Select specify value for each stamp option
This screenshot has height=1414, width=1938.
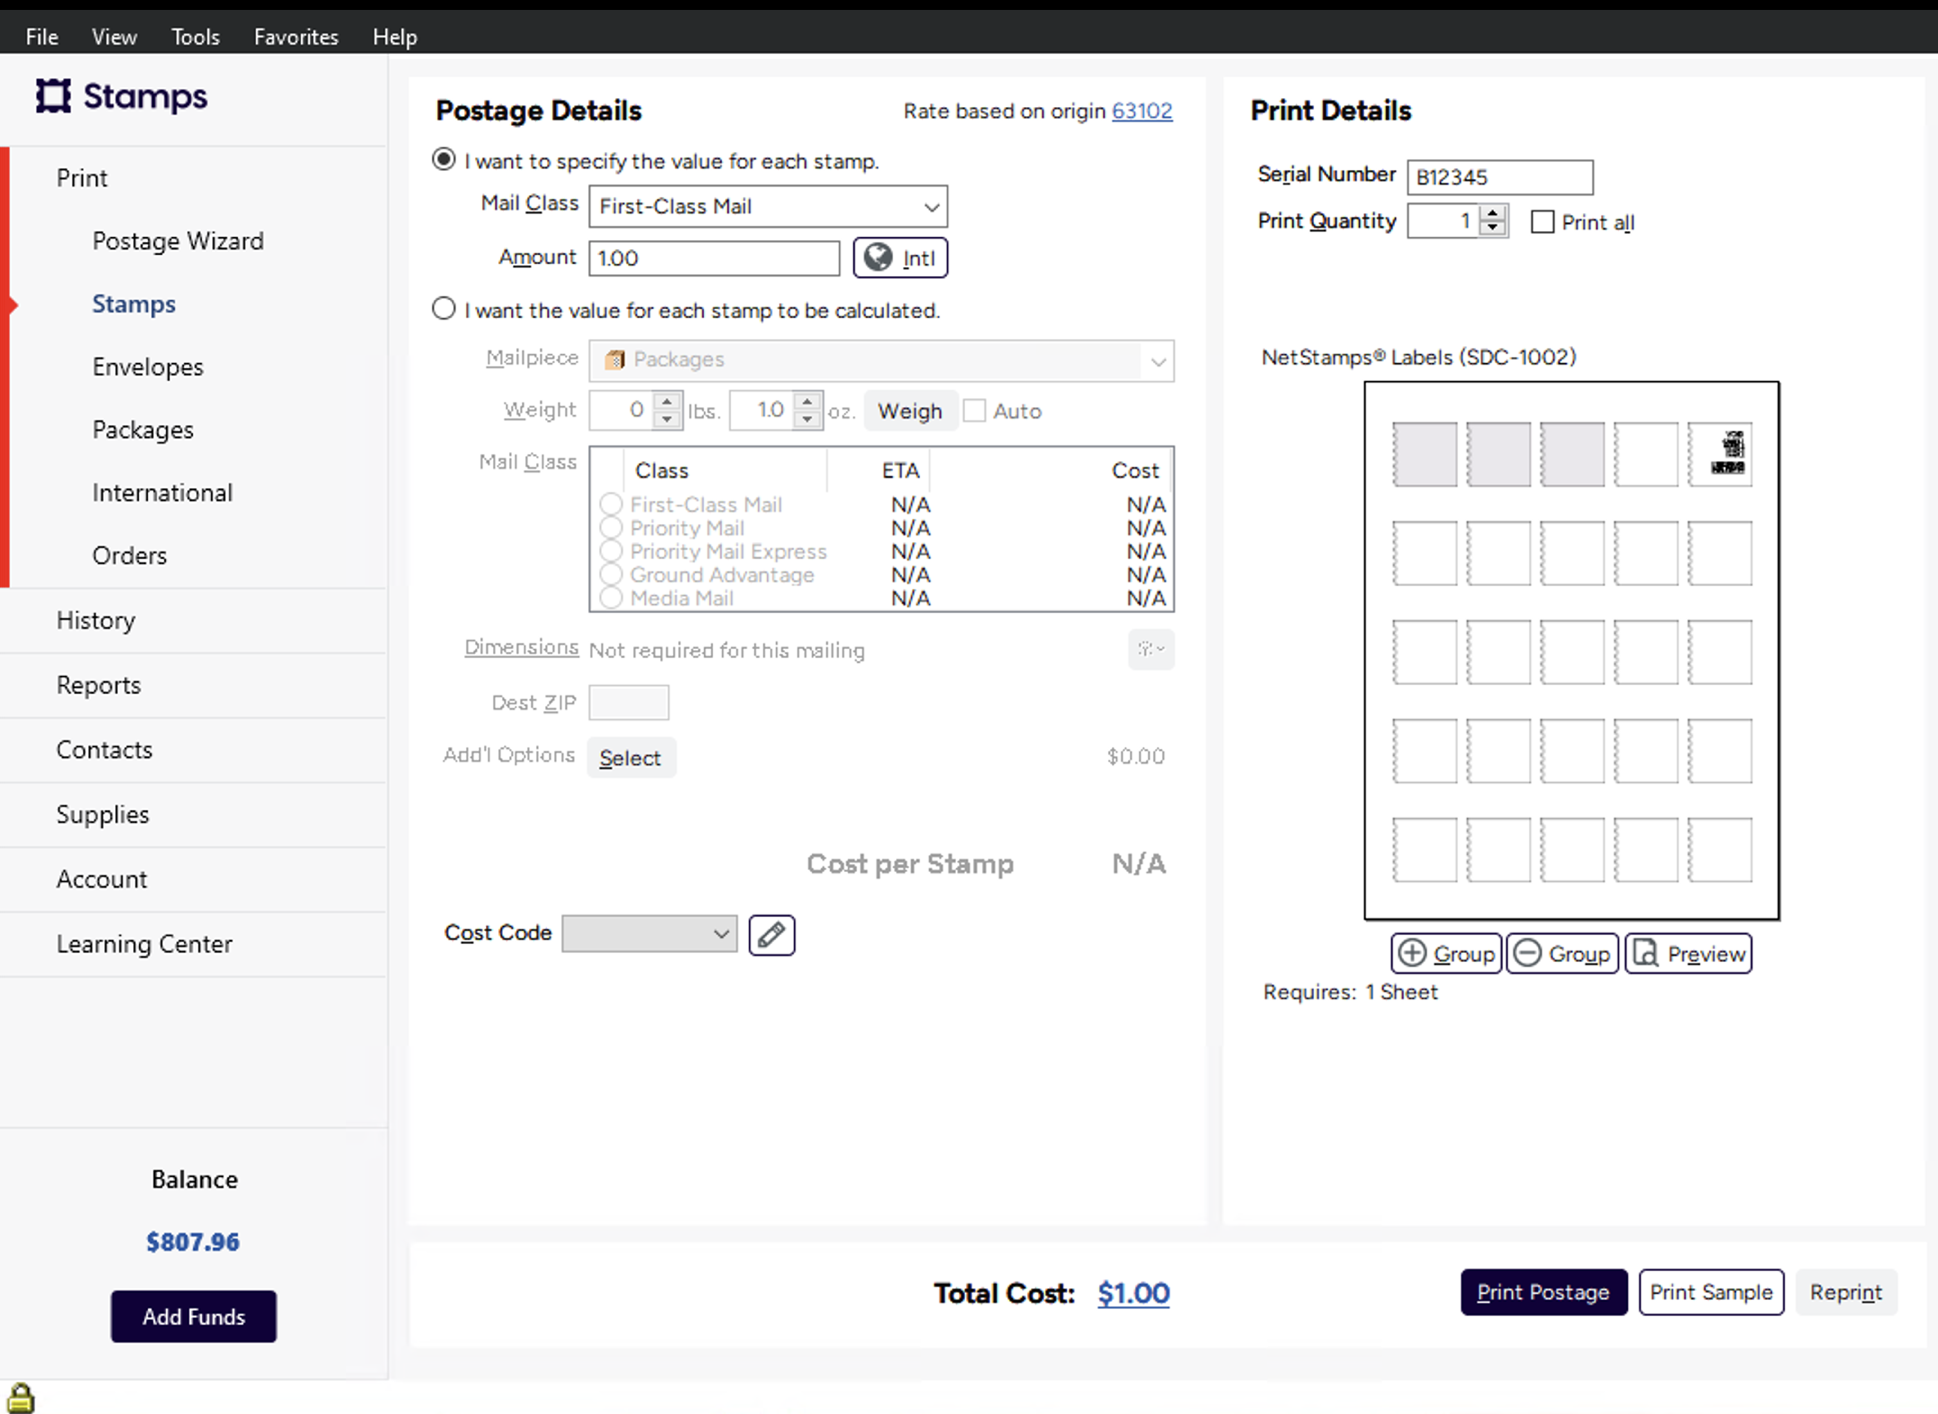click(444, 160)
